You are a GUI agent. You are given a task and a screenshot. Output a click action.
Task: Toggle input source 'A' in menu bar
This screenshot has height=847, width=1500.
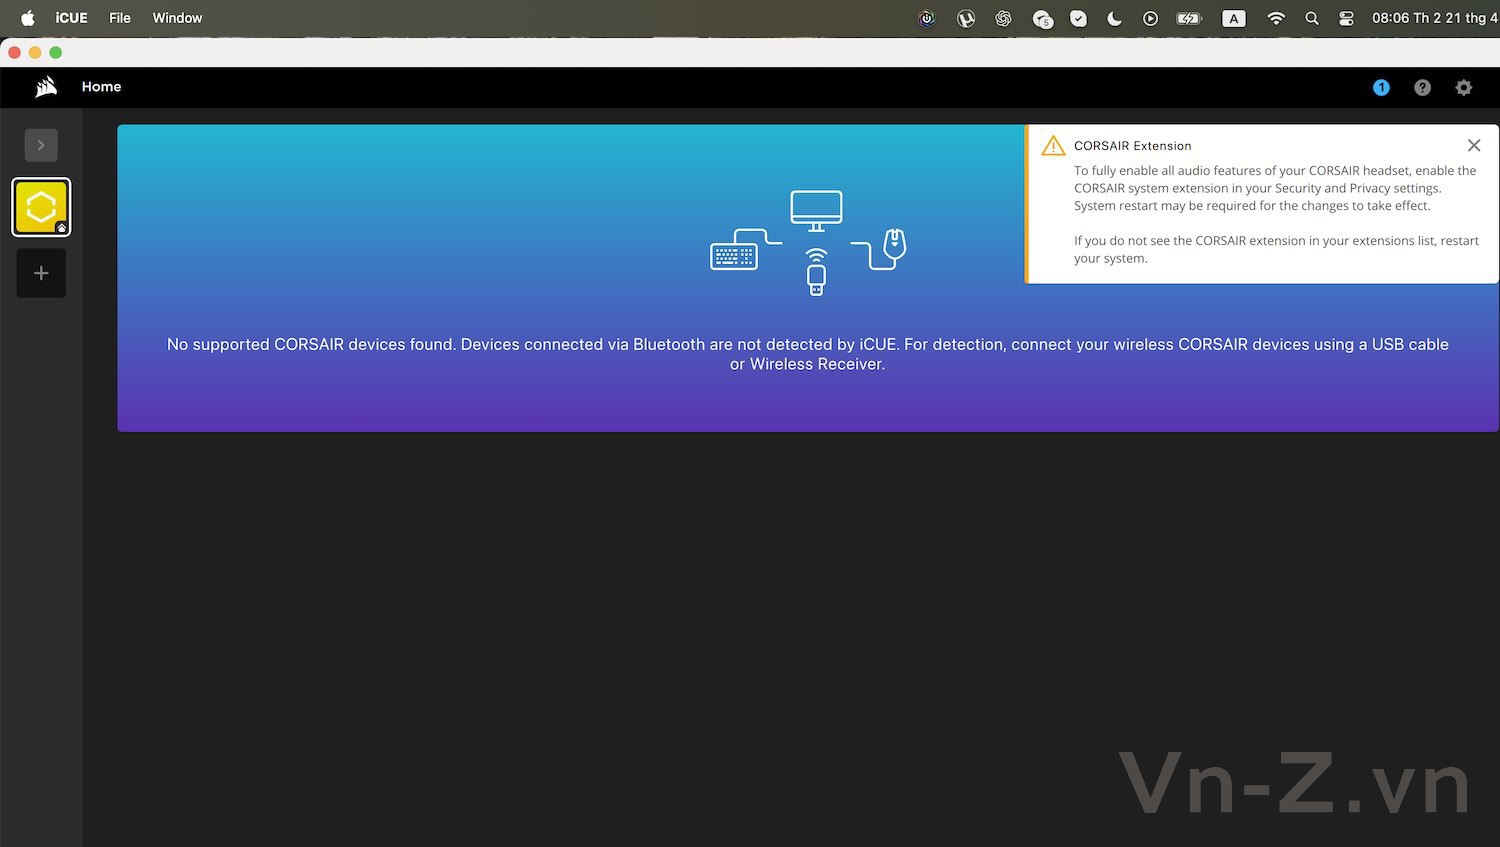point(1234,18)
